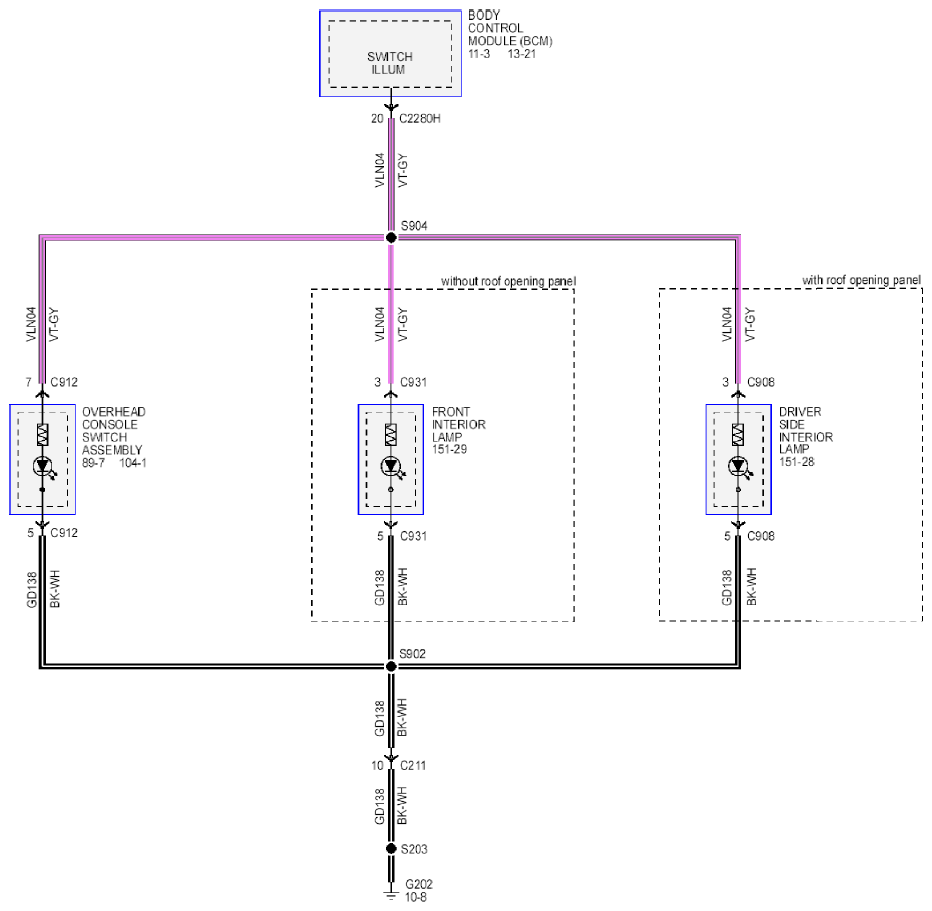Click the C908 label at pin 3
932x911 pixels.
pyautogui.click(x=761, y=382)
